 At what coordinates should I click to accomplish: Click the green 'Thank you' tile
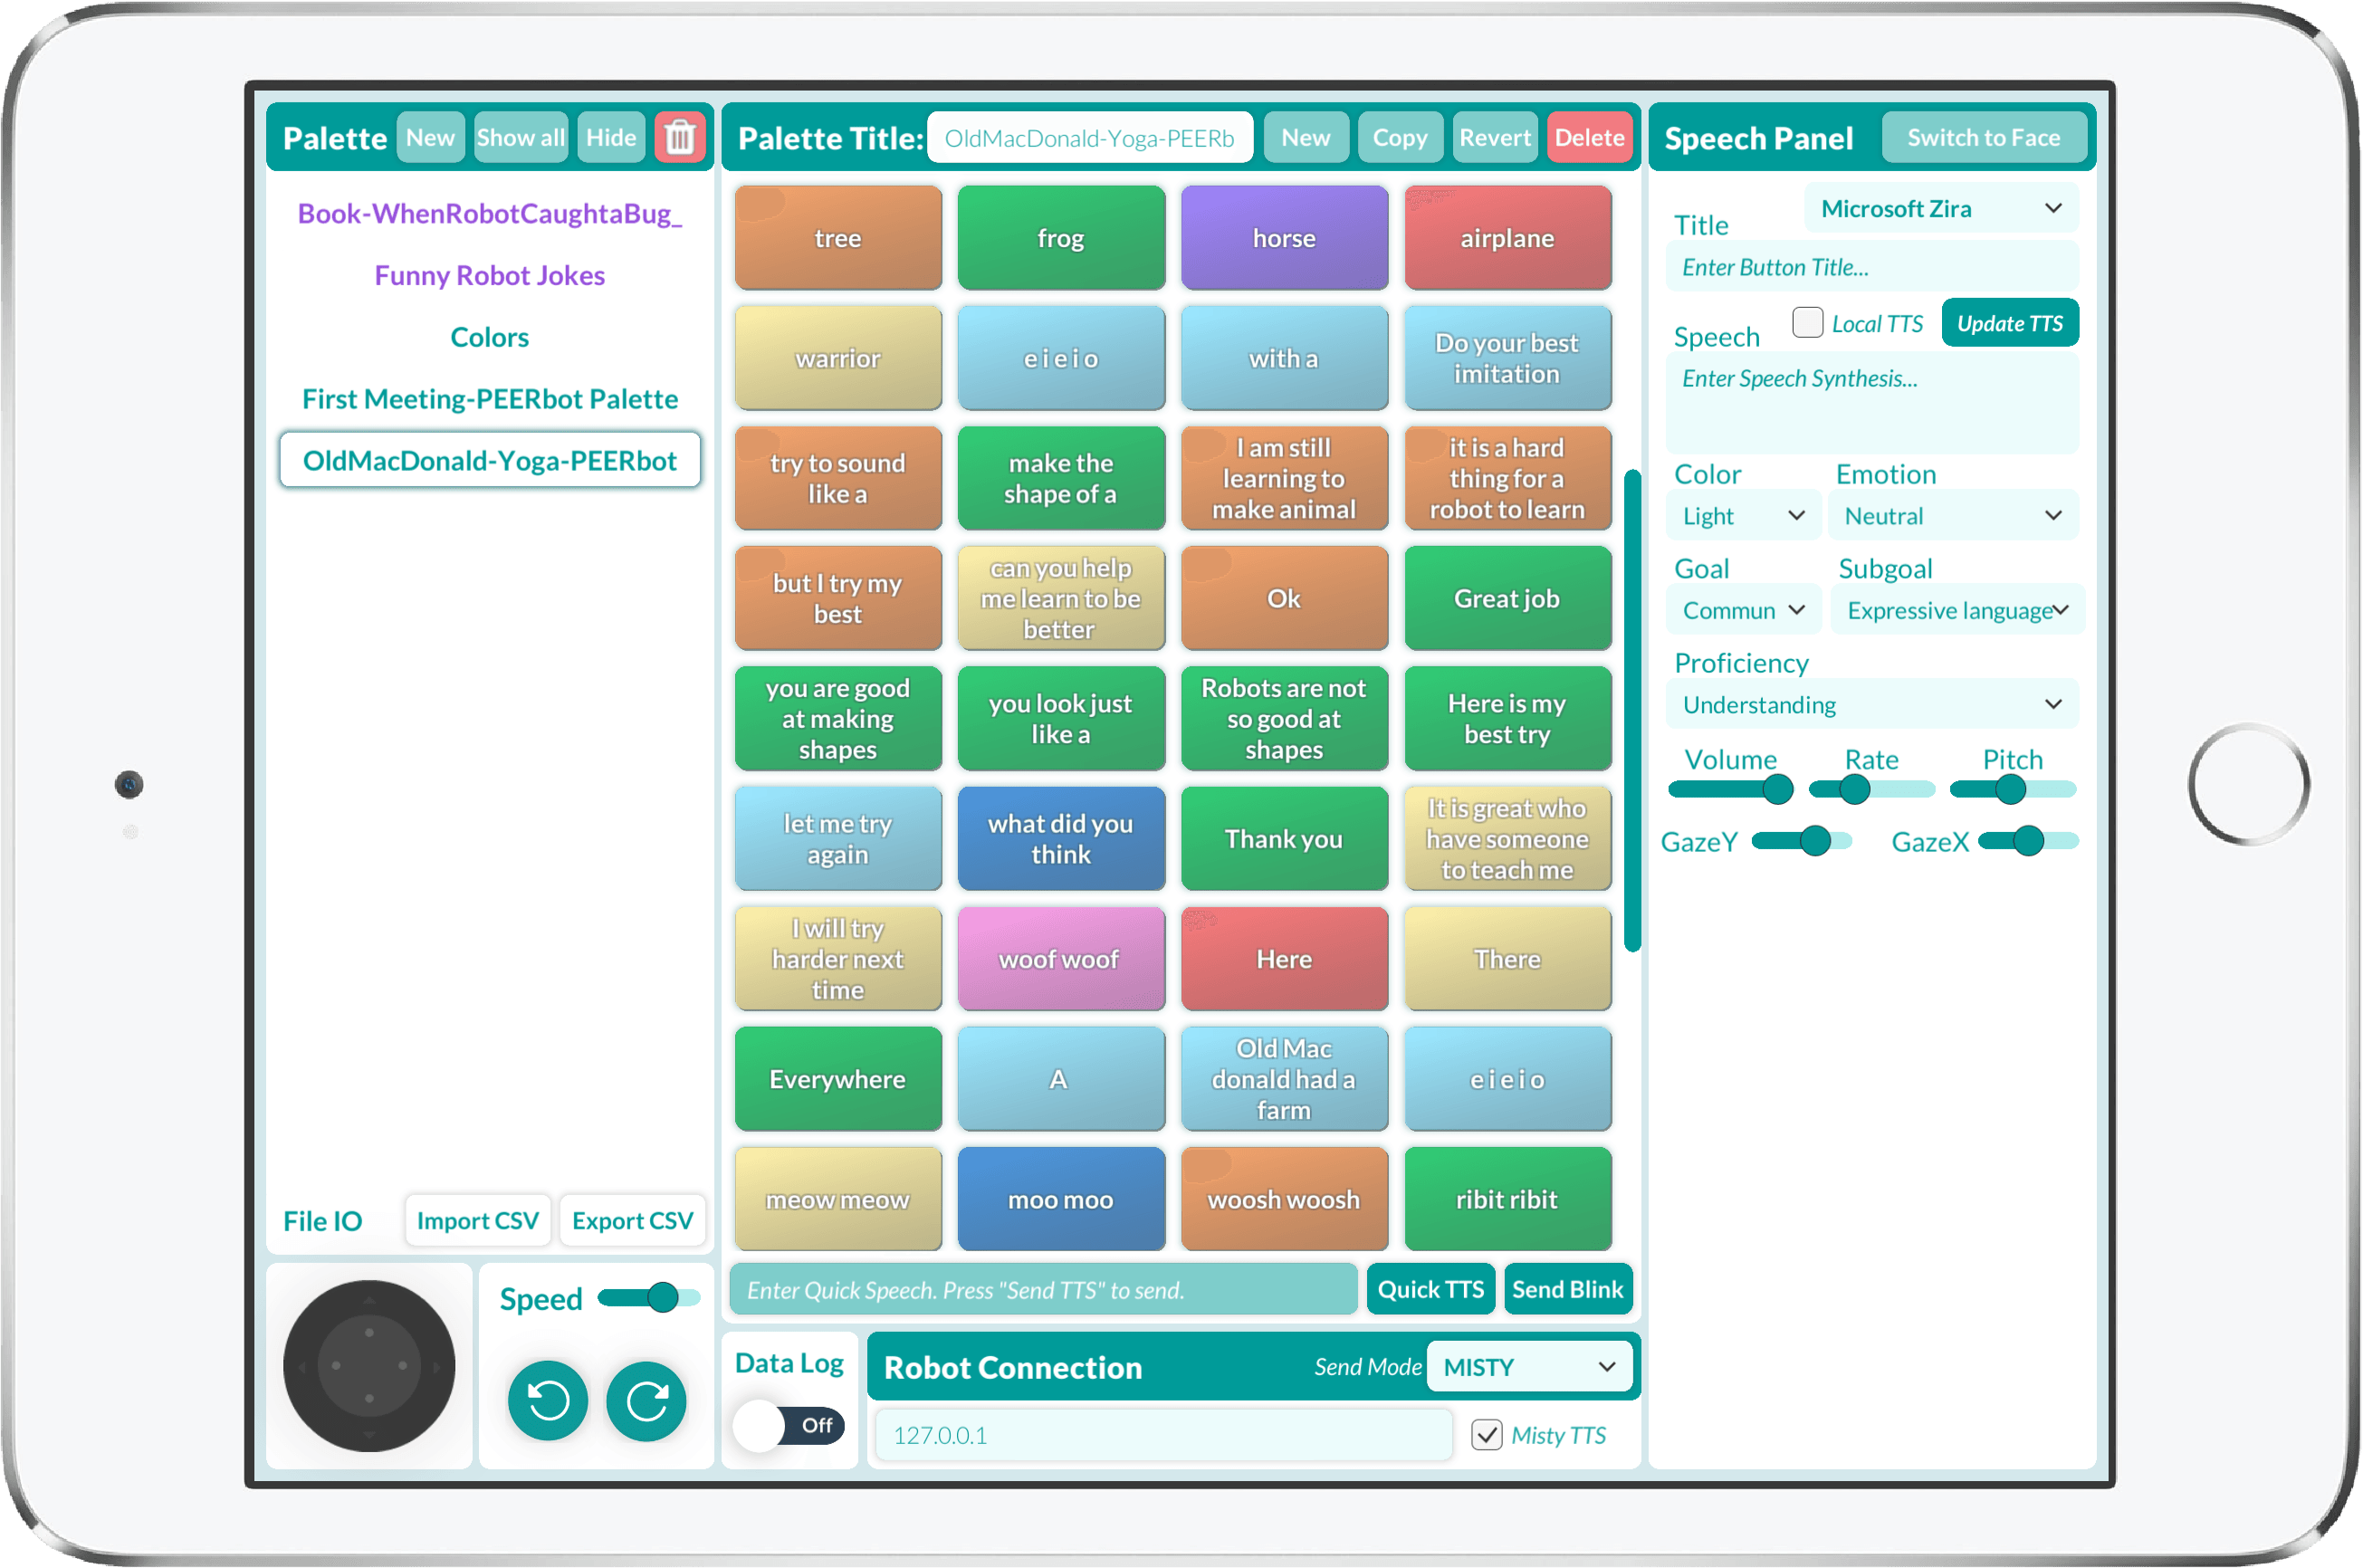point(1284,838)
